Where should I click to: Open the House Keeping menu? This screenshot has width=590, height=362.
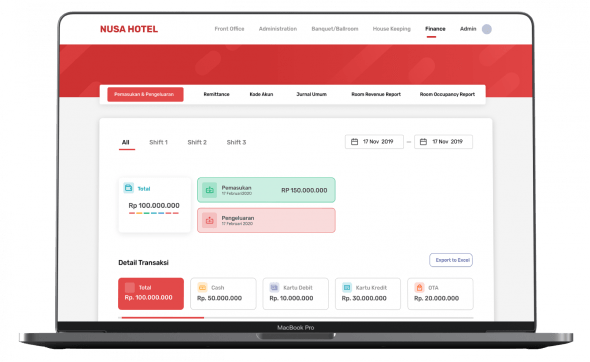(x=391, y=29)
